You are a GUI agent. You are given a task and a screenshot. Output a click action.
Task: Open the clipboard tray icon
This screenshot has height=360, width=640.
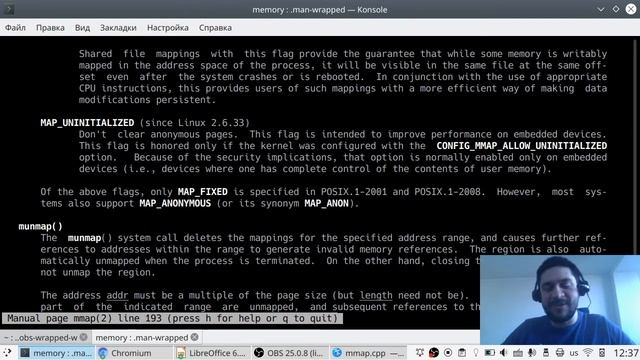click(x=462, y=353)
